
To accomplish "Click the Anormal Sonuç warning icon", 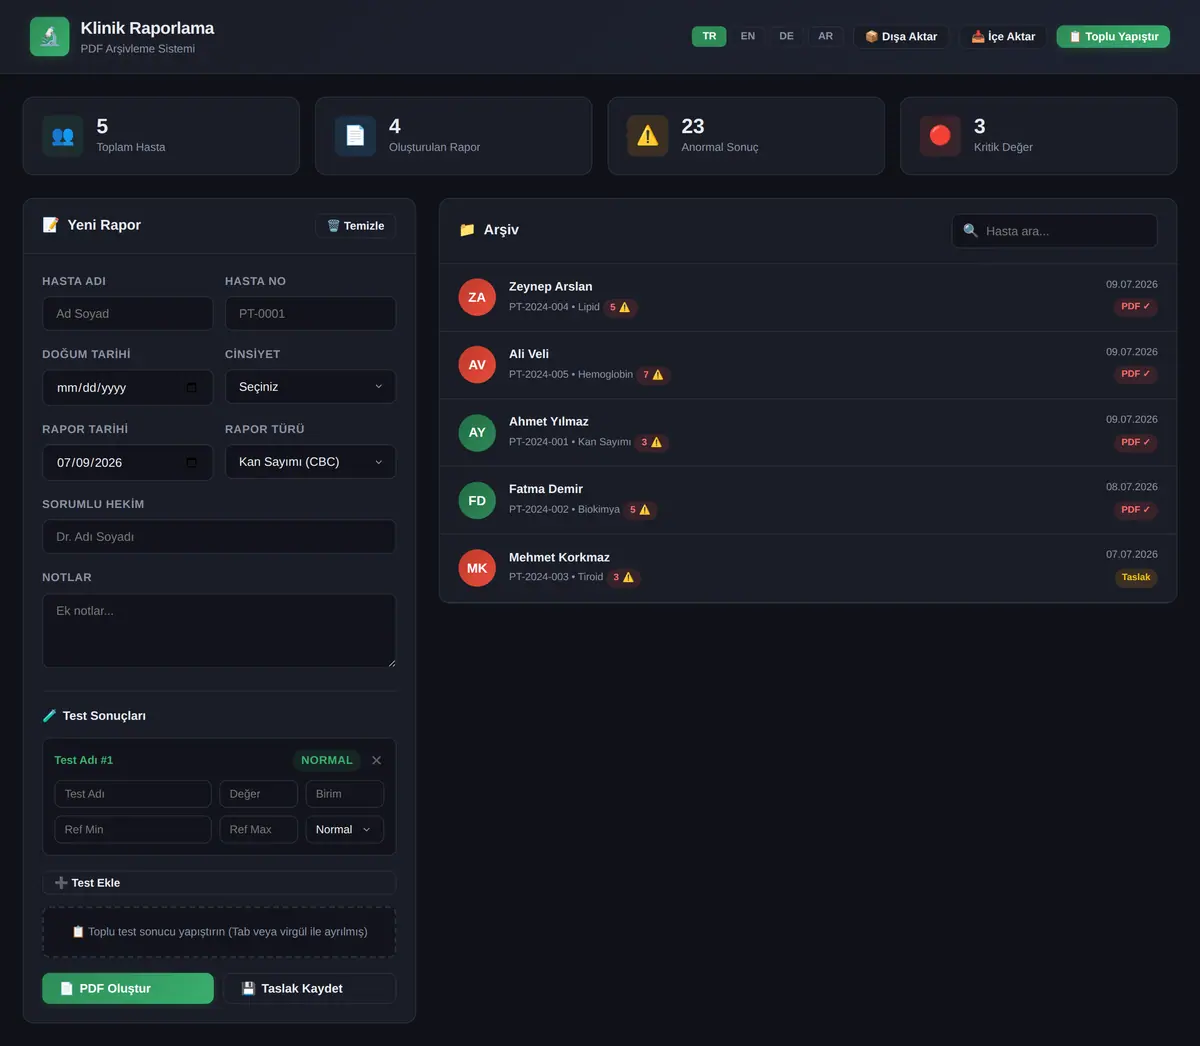I will tap(648, 136).
